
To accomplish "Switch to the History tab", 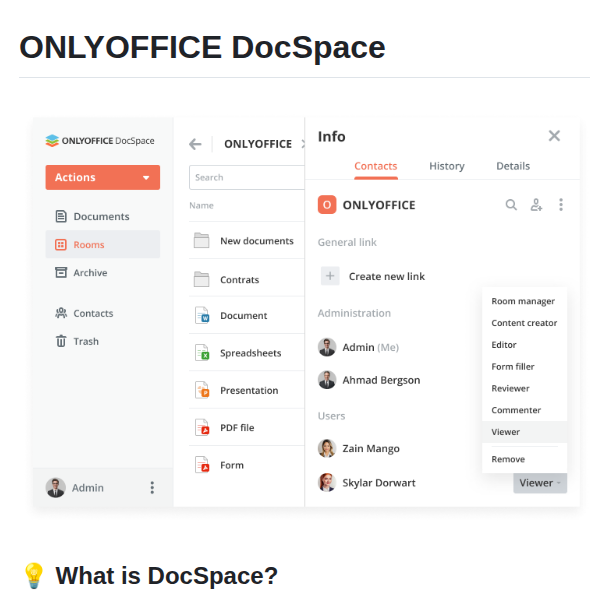I will (x=447, y=166).
